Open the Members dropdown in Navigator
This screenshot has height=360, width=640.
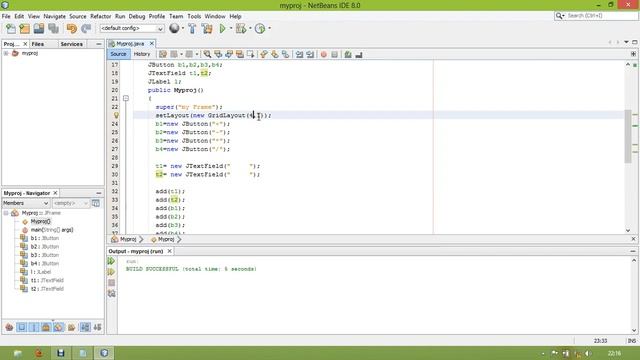point(25,203)
